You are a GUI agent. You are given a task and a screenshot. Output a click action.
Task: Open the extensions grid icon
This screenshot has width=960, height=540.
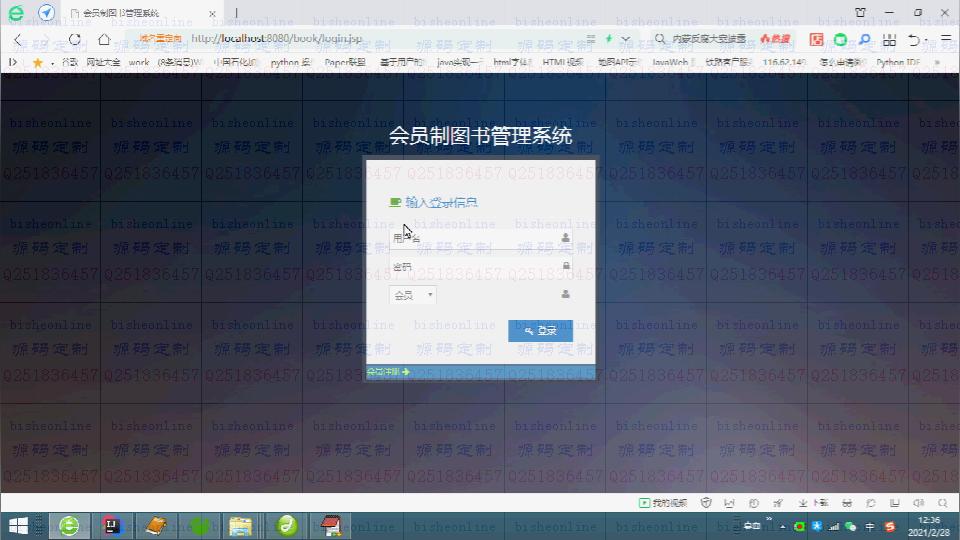coord(889,40)
